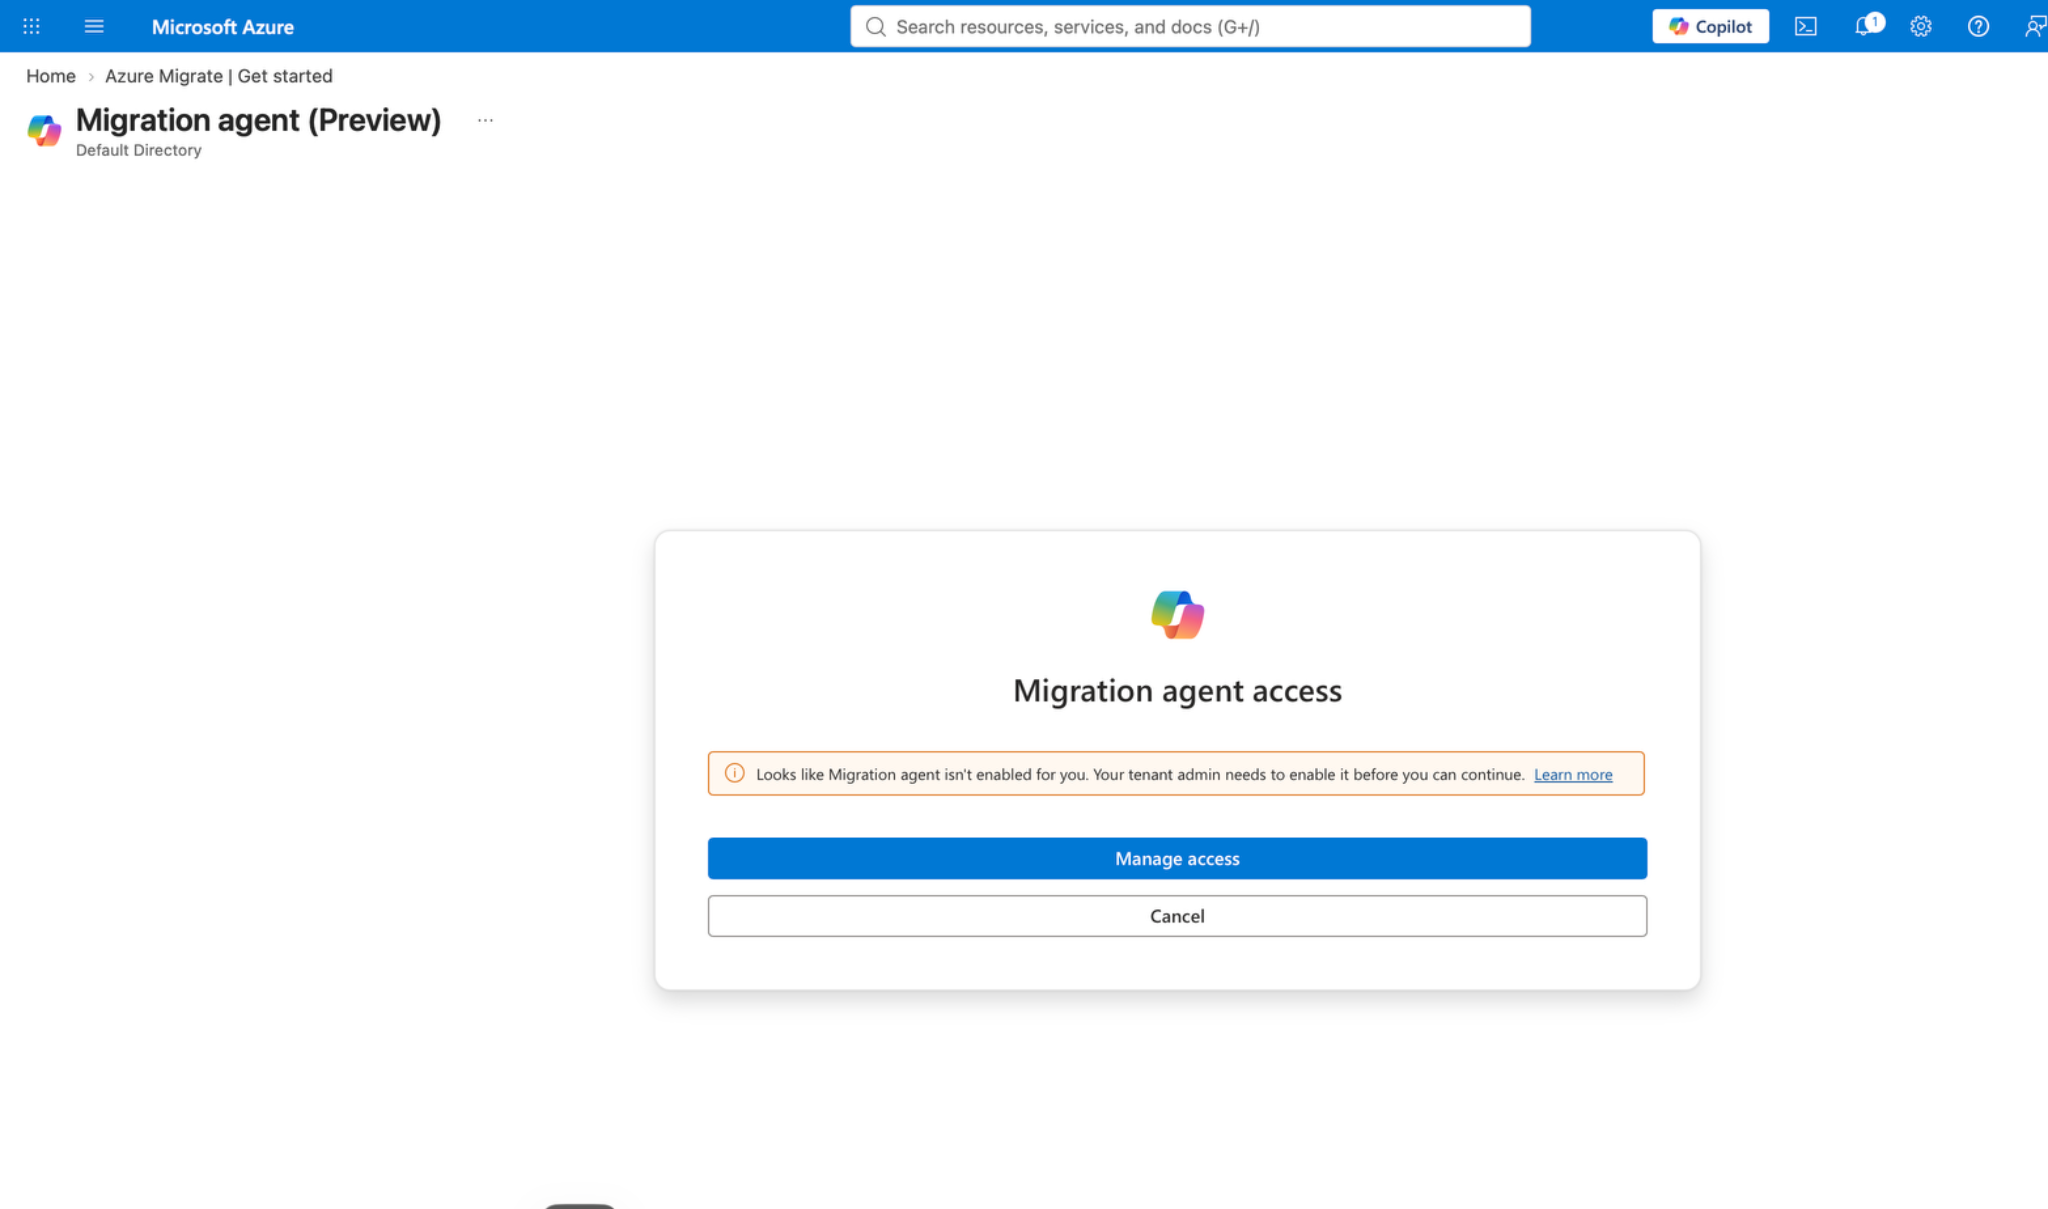Select the 'Migration agent (Preview)' page title
Screen dimensions: 2048x1209
[x=258, y=120]
